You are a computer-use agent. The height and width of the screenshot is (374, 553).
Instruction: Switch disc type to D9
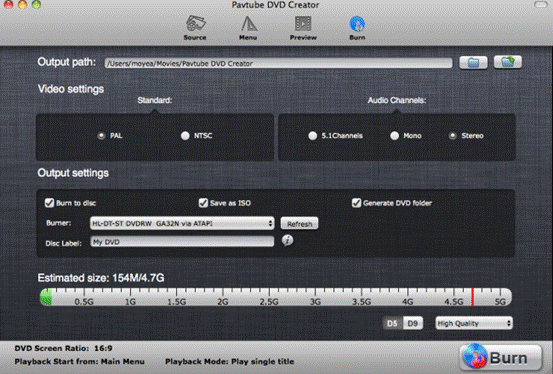413,324
